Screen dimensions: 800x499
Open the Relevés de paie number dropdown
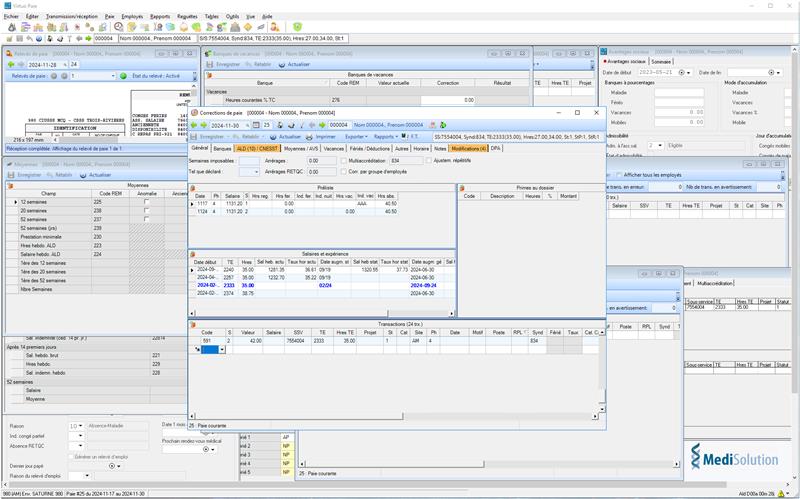point(113,76)
